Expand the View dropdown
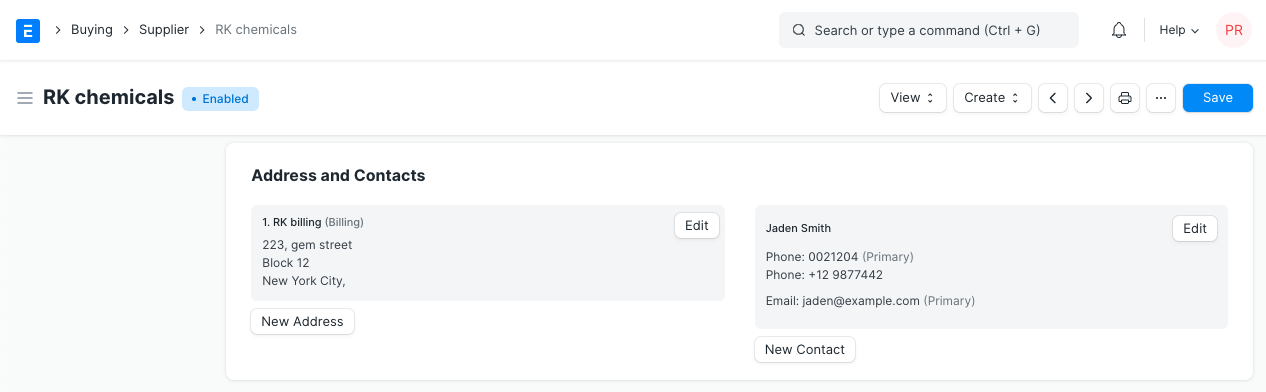1266x392 pixels. (913, 98)
